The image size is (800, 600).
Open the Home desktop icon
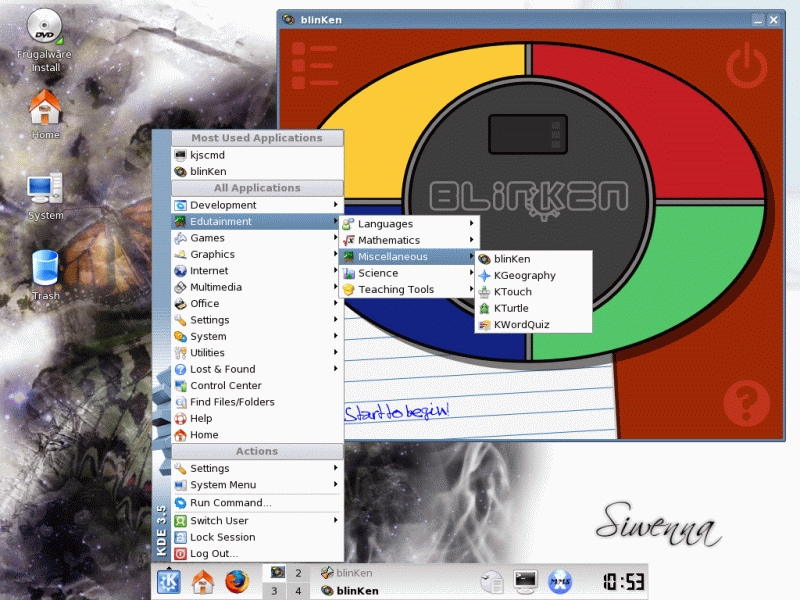[45, 114]
